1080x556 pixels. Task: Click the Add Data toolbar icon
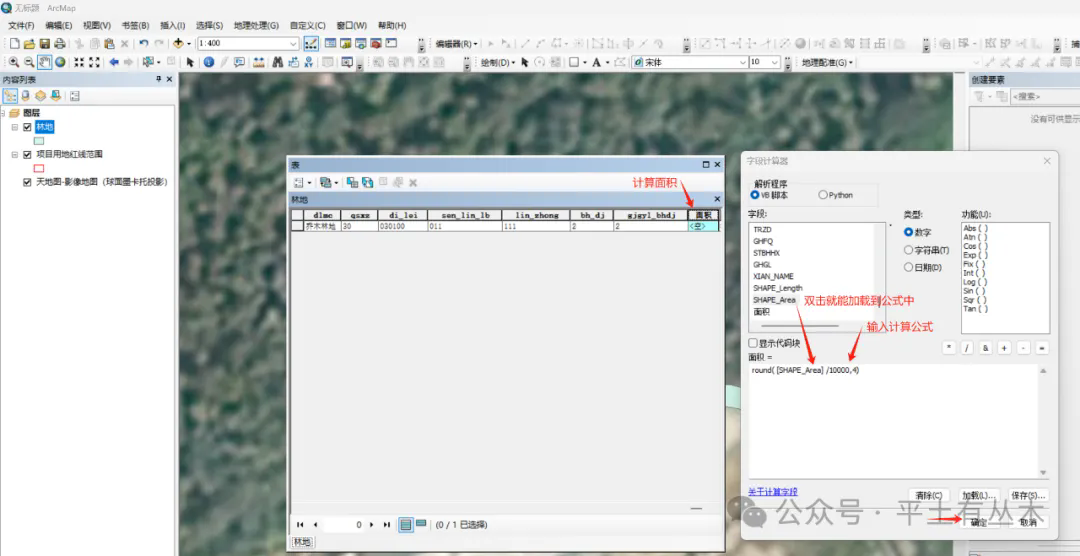click(x=179, y=44)
